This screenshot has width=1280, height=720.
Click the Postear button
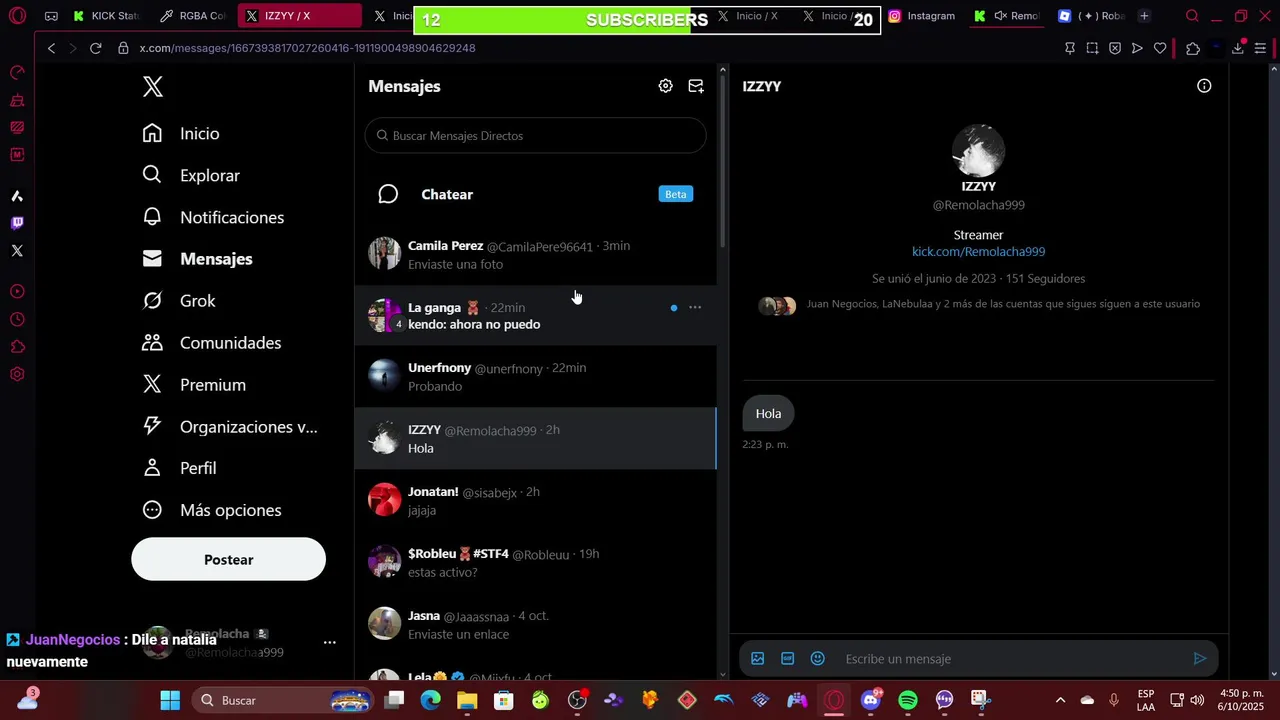coord(228,559)
